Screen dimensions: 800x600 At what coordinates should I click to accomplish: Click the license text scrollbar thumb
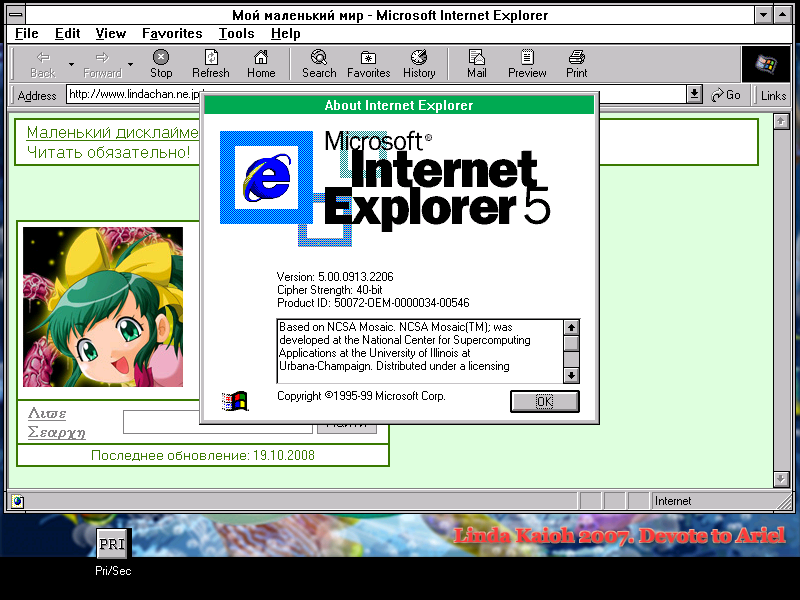pos(571,343)
